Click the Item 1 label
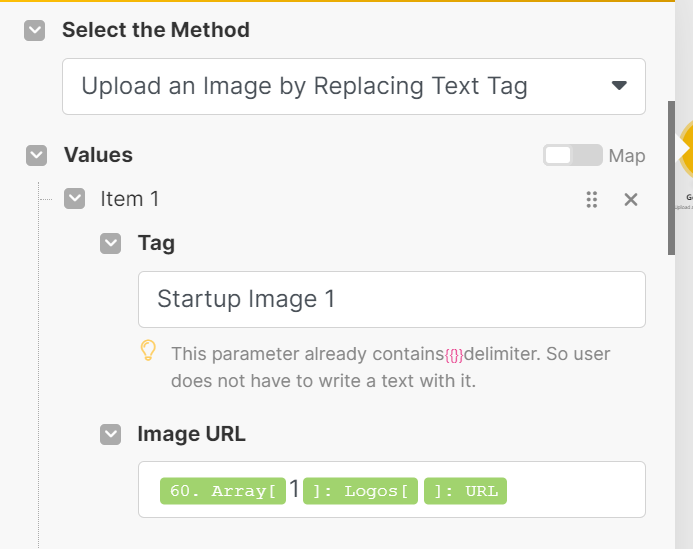 point(130,199)
